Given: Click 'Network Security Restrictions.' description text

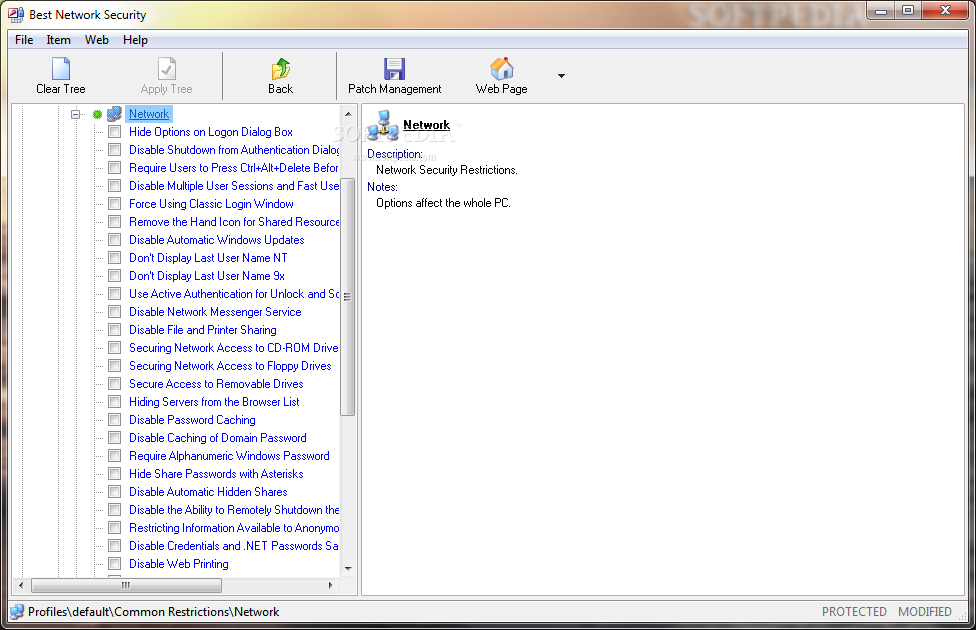Looking at the screenshot, I should (x=447, y=170).
